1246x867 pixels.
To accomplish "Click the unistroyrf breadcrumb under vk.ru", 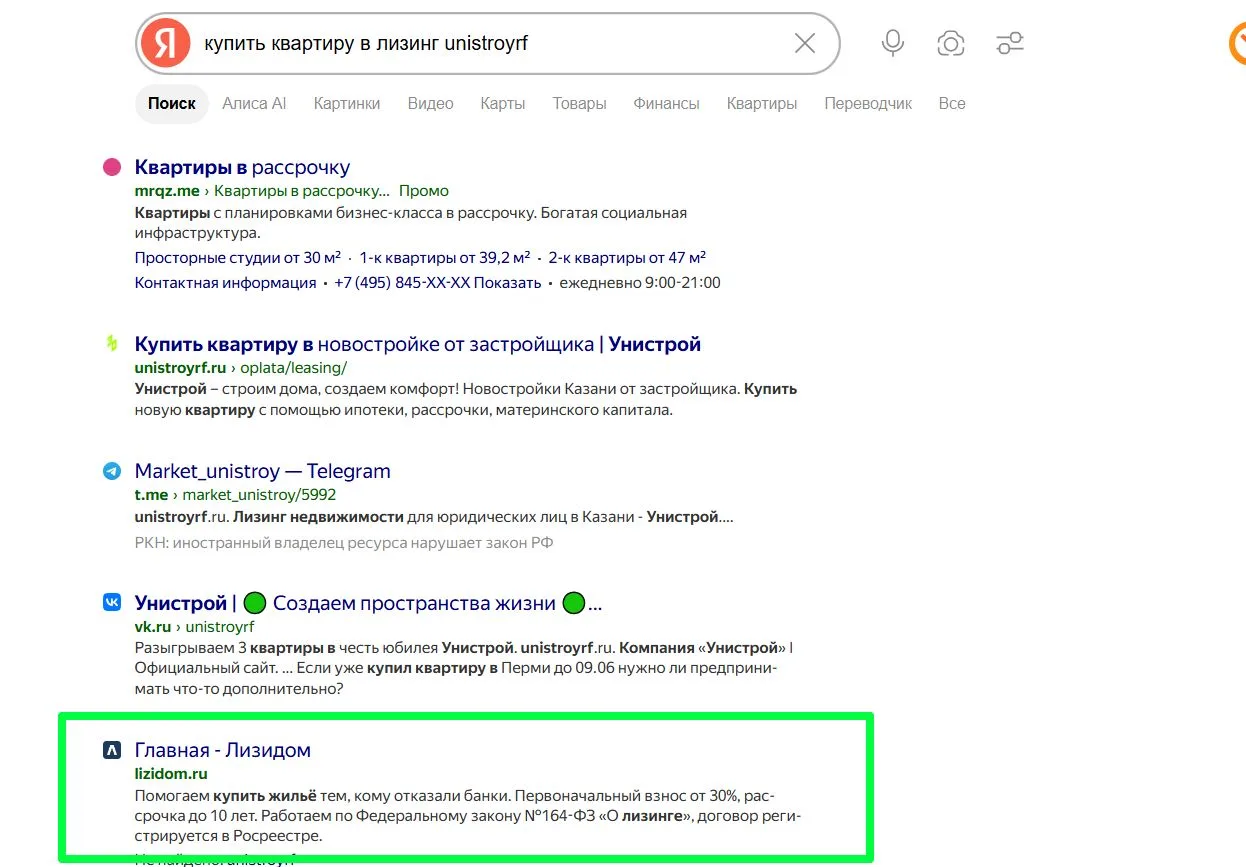I will pyautogui.click(x=220, y=627).
